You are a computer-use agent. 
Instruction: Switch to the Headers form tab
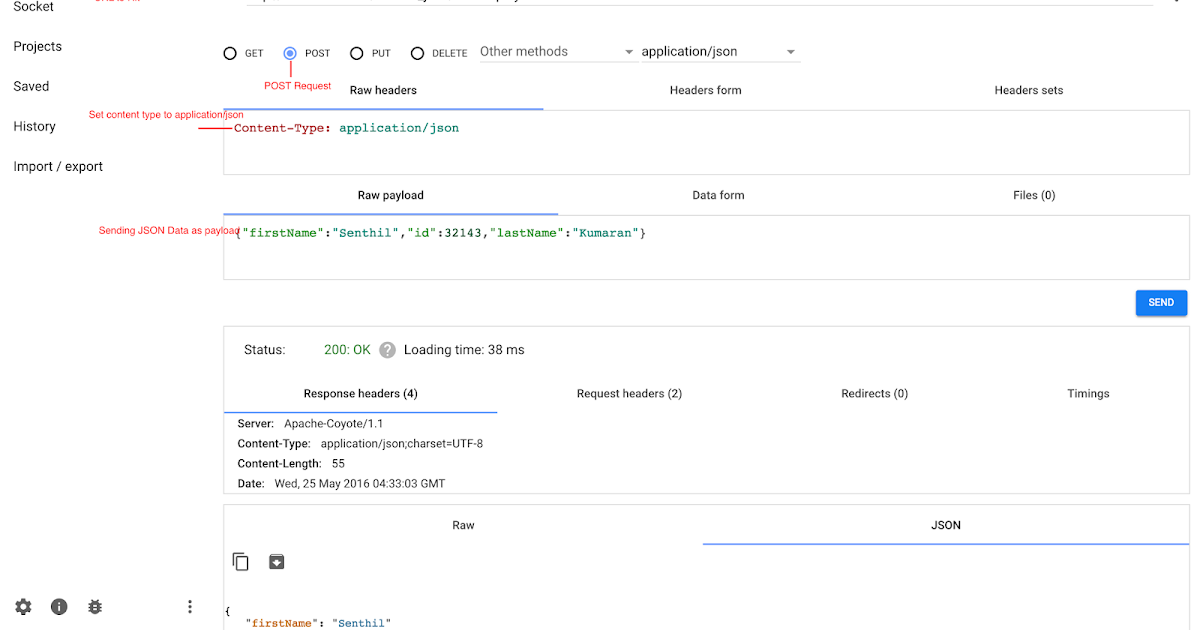click(705, 90)
